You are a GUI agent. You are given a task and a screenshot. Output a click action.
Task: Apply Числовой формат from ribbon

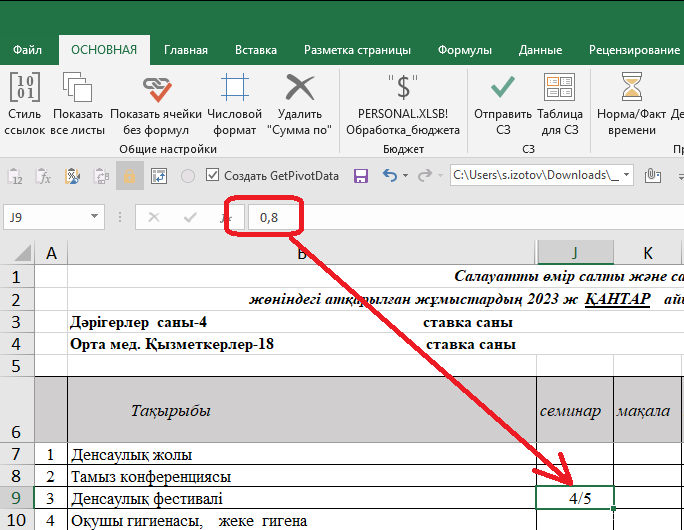(x=234, y=104)
